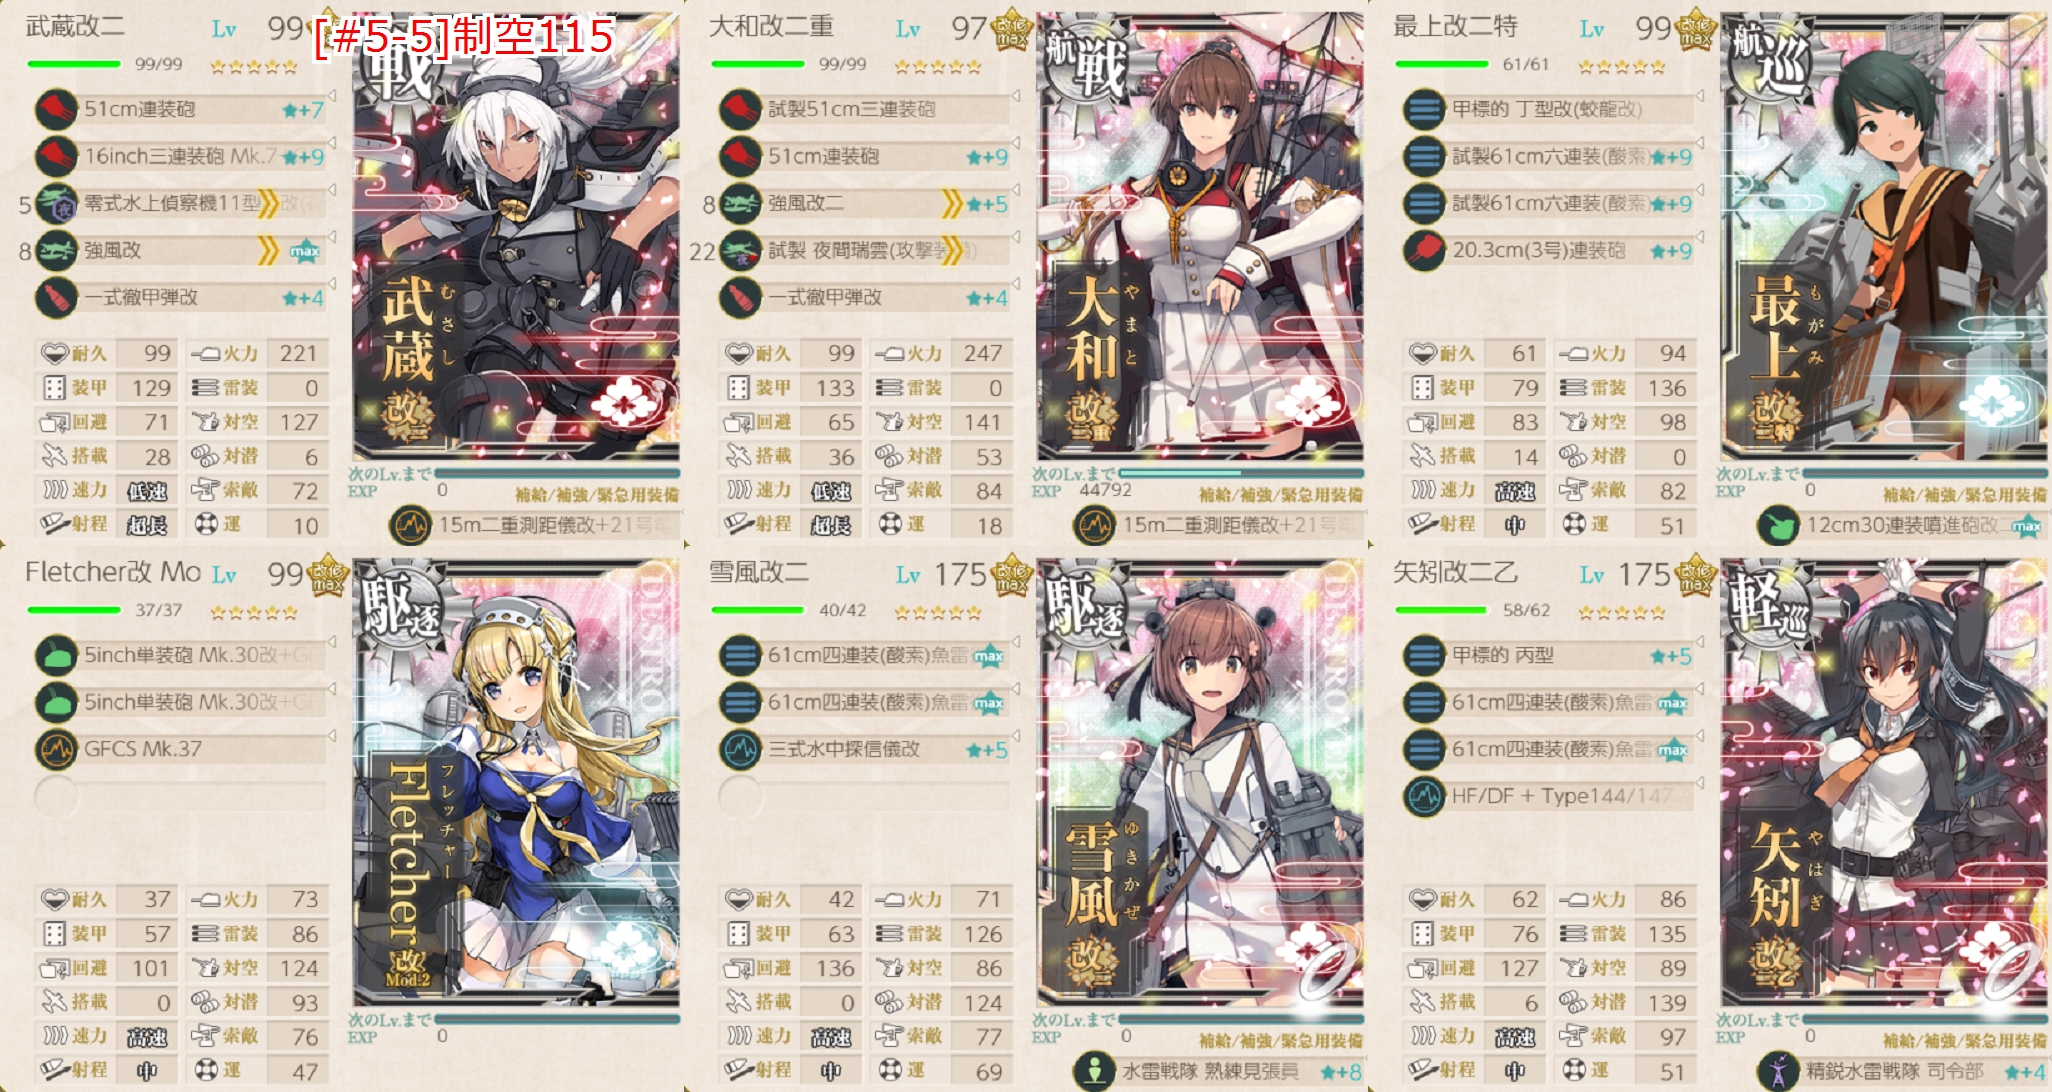Click the lookout icon beside 水雷戦隊 熟練見張員
2052x1092 pixels.
point(1094,1071)
